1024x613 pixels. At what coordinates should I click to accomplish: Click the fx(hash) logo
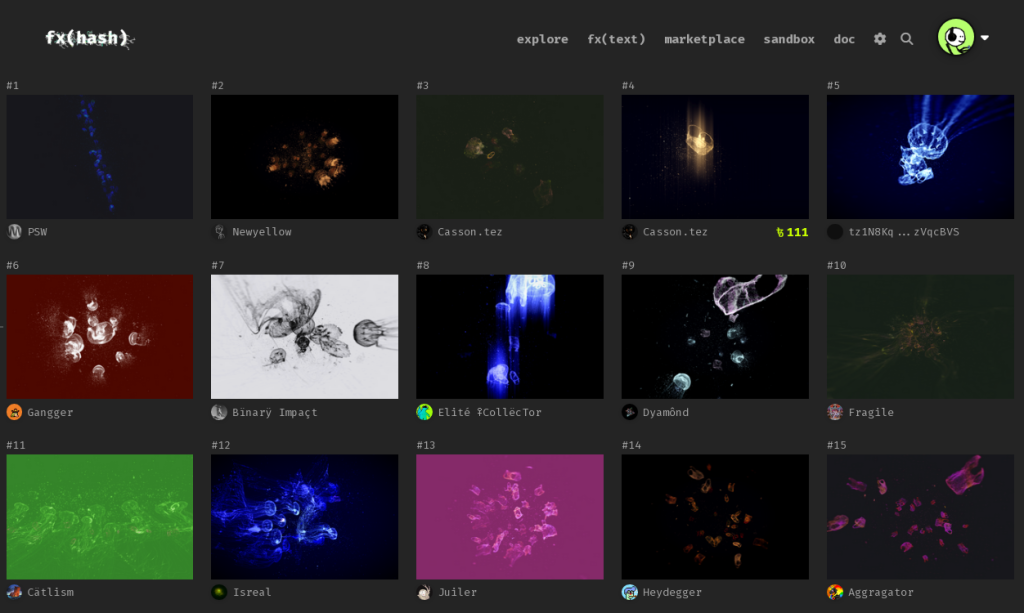click(x=88, y=38)
